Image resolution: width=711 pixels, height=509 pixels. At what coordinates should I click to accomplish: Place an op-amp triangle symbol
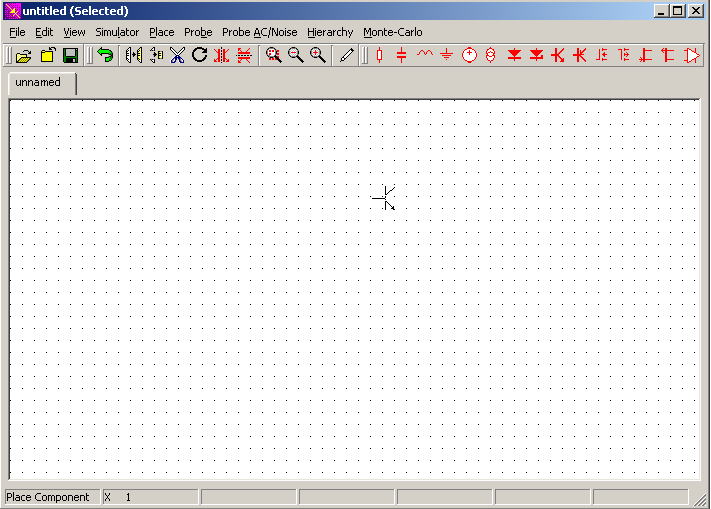[692, 55]
